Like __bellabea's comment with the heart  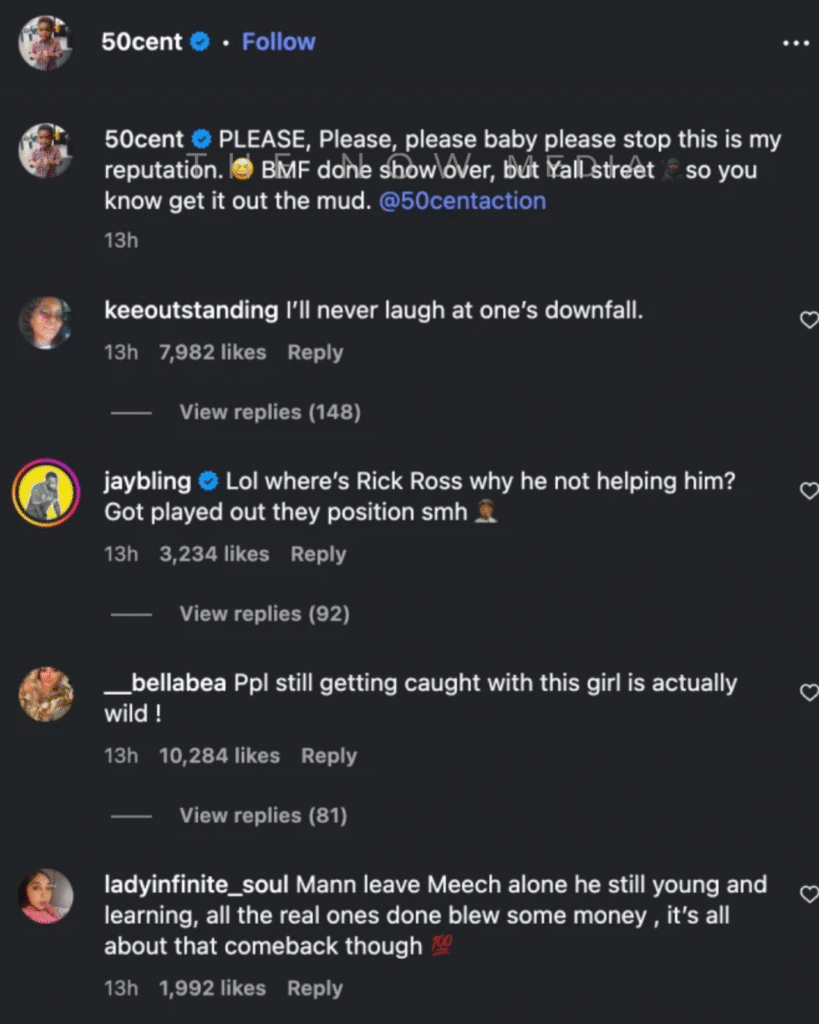(809, 692)
